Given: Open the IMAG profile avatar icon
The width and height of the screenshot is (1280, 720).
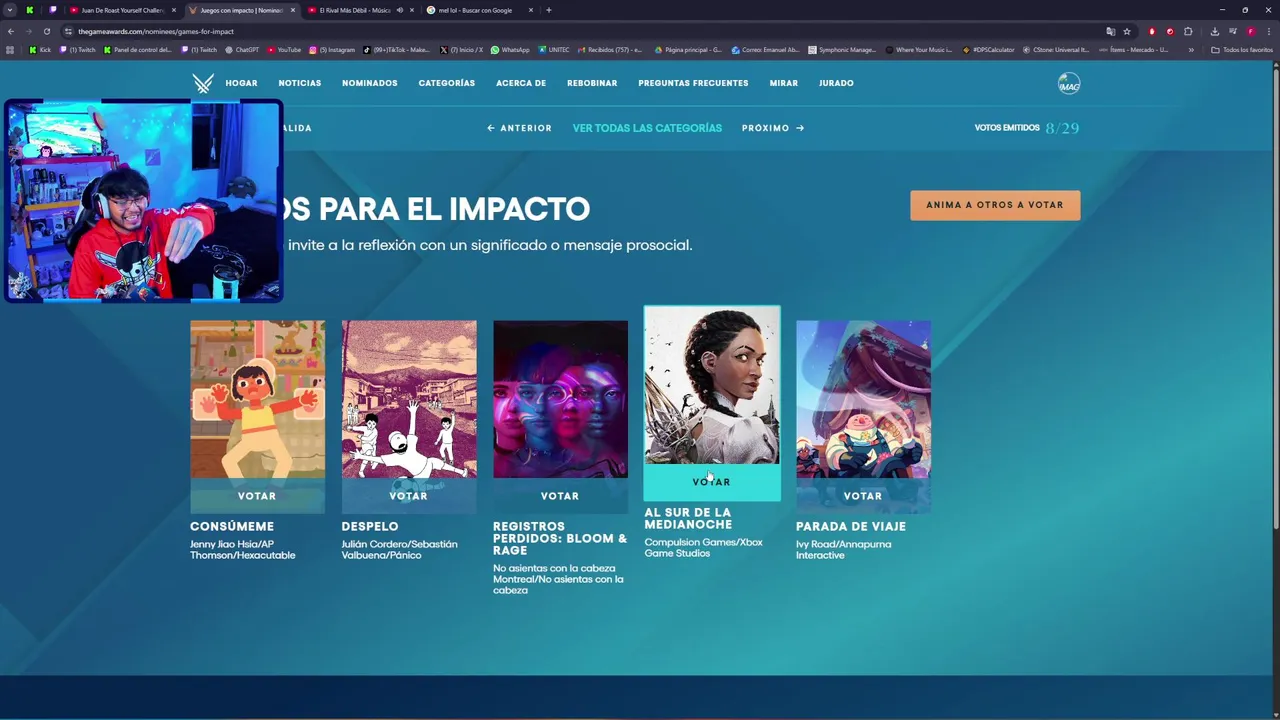Looking at the screenshot, I should click(x=1069, y=84).
